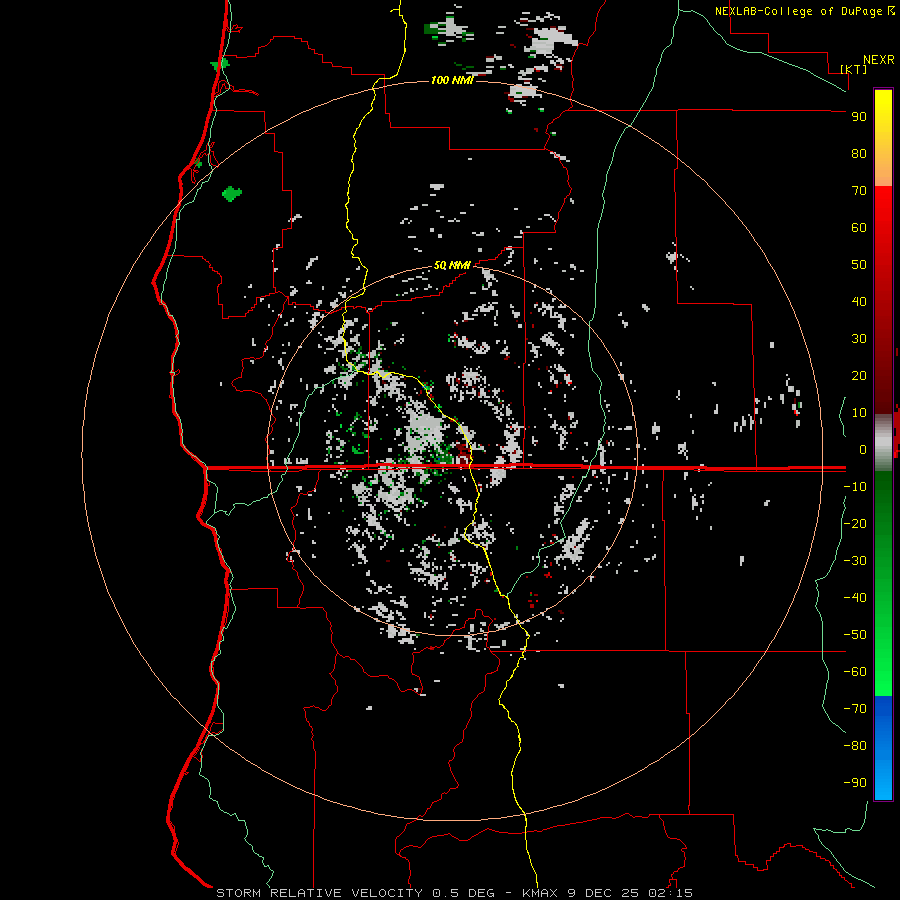Pick the light blue color bar segment near -90

(883, 781)
